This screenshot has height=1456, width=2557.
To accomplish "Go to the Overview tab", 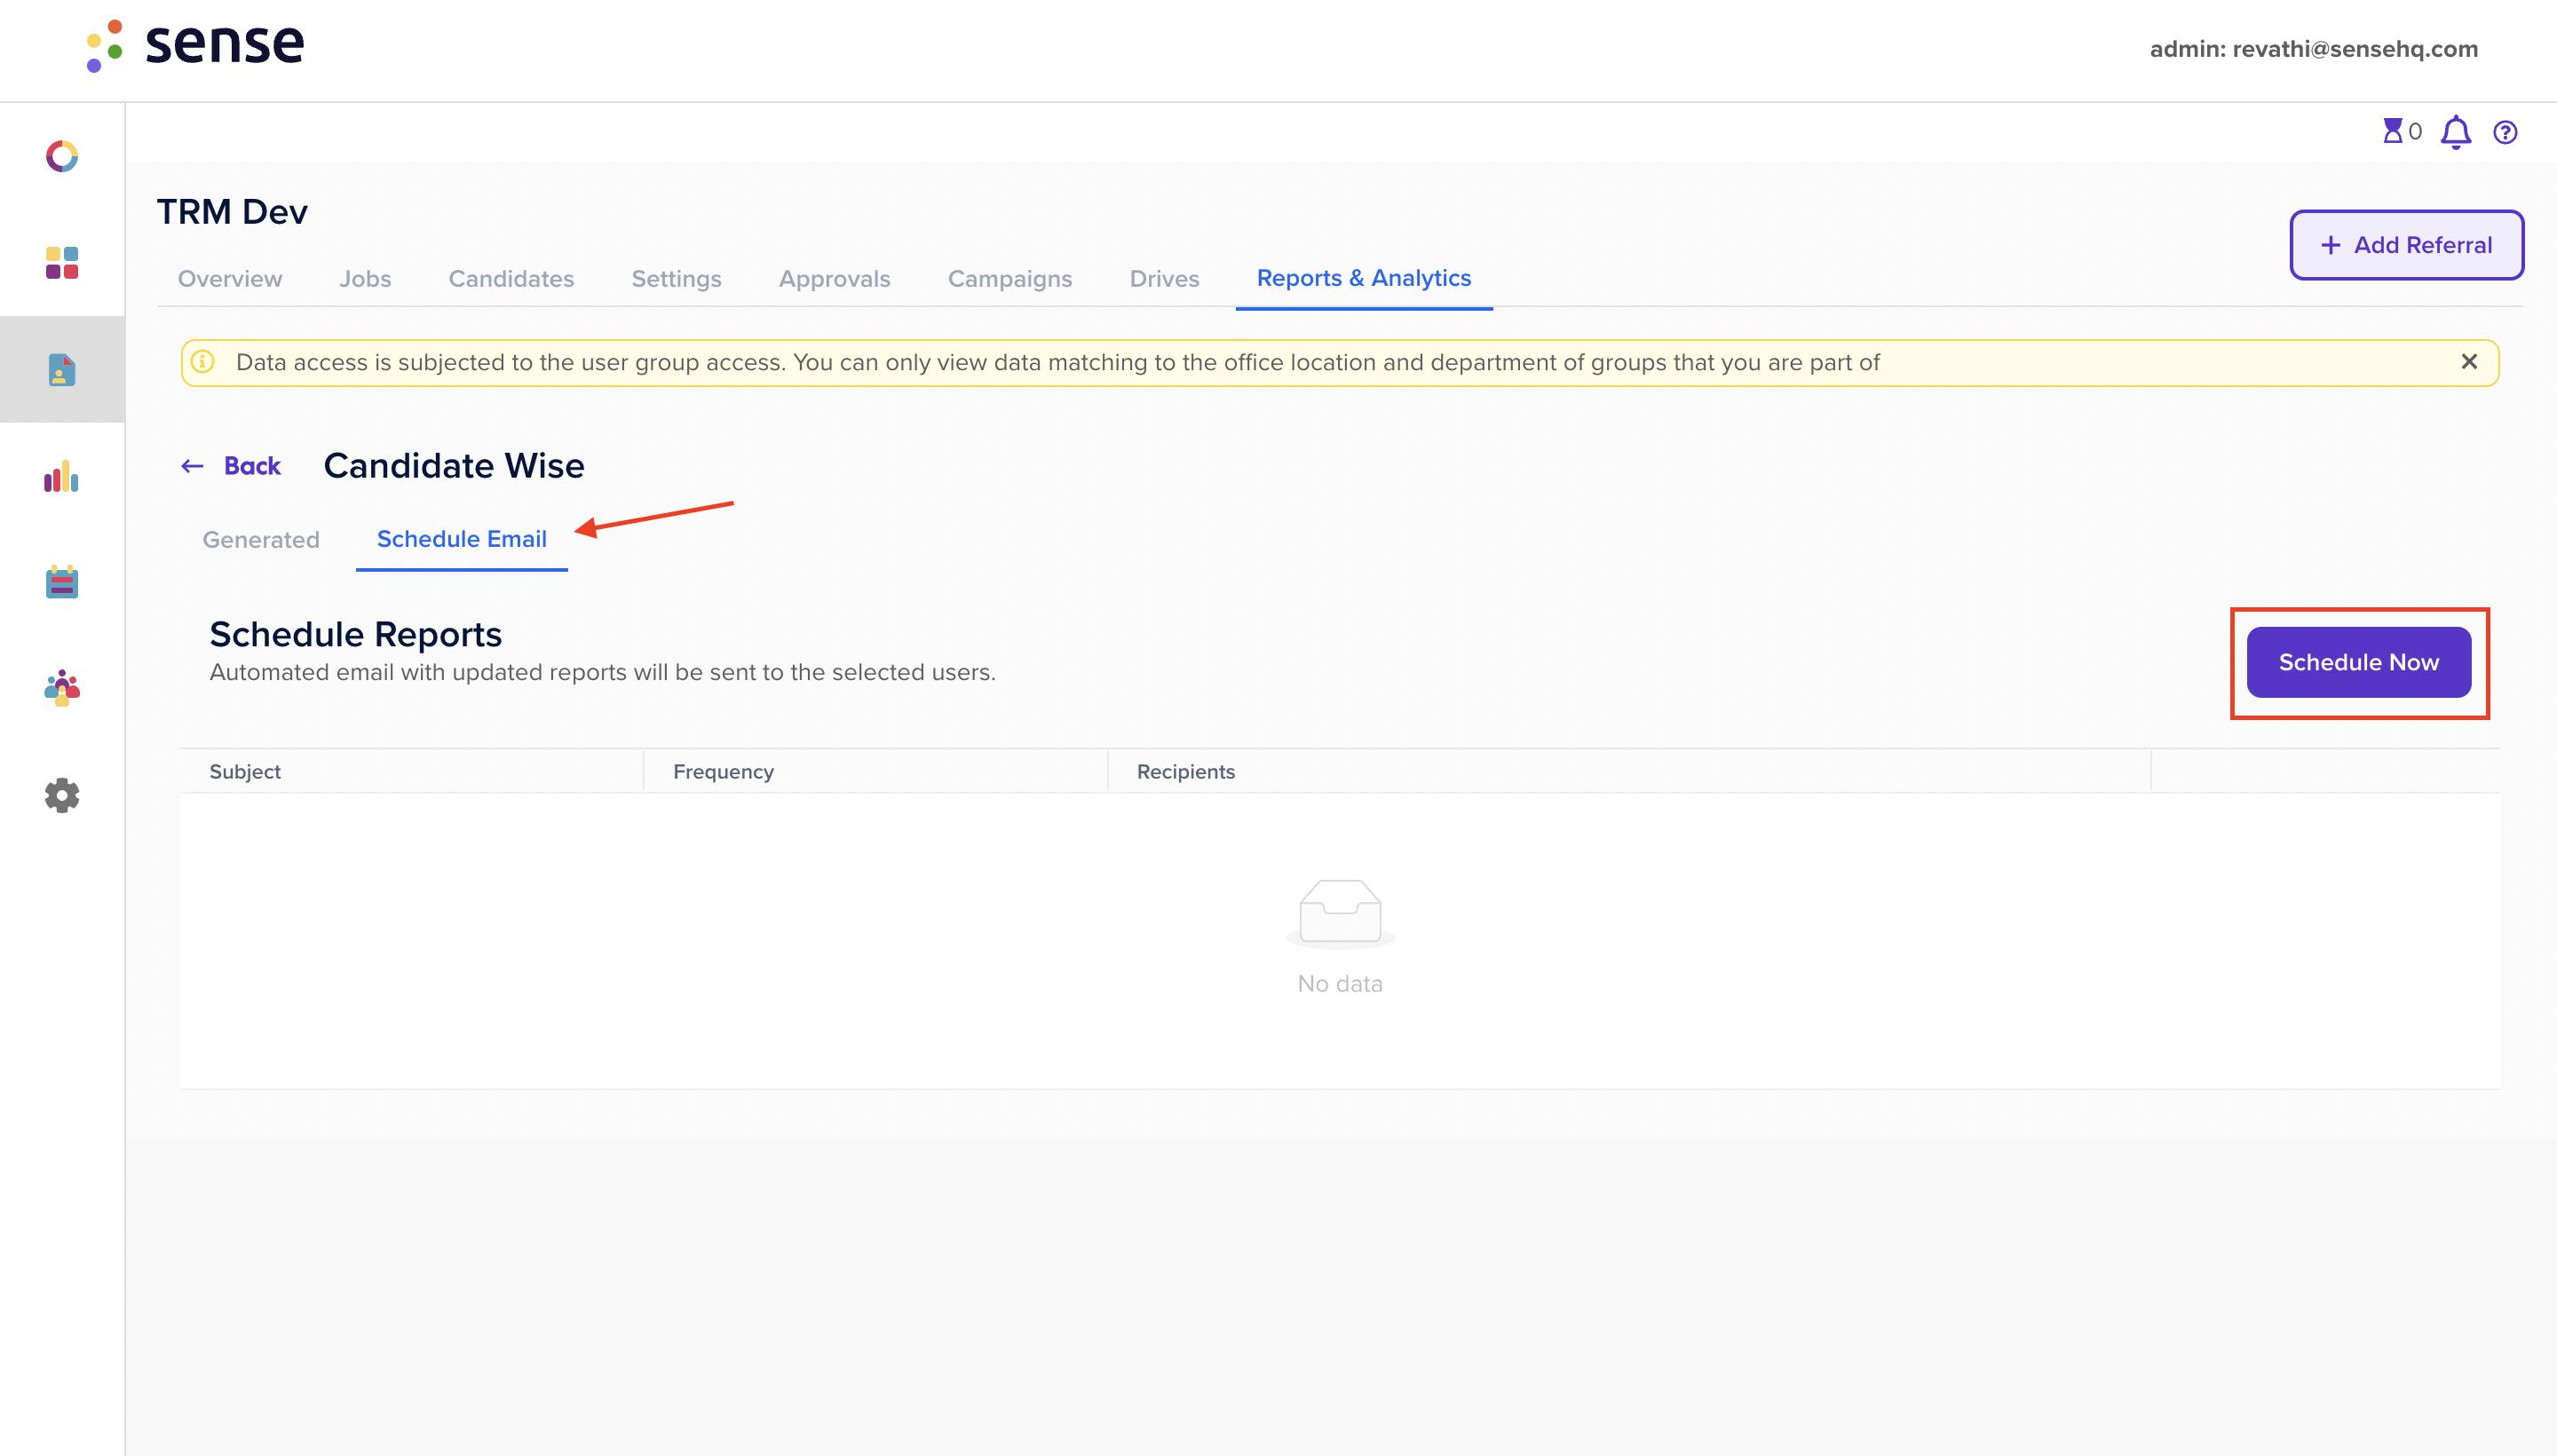I will point(230,279).
